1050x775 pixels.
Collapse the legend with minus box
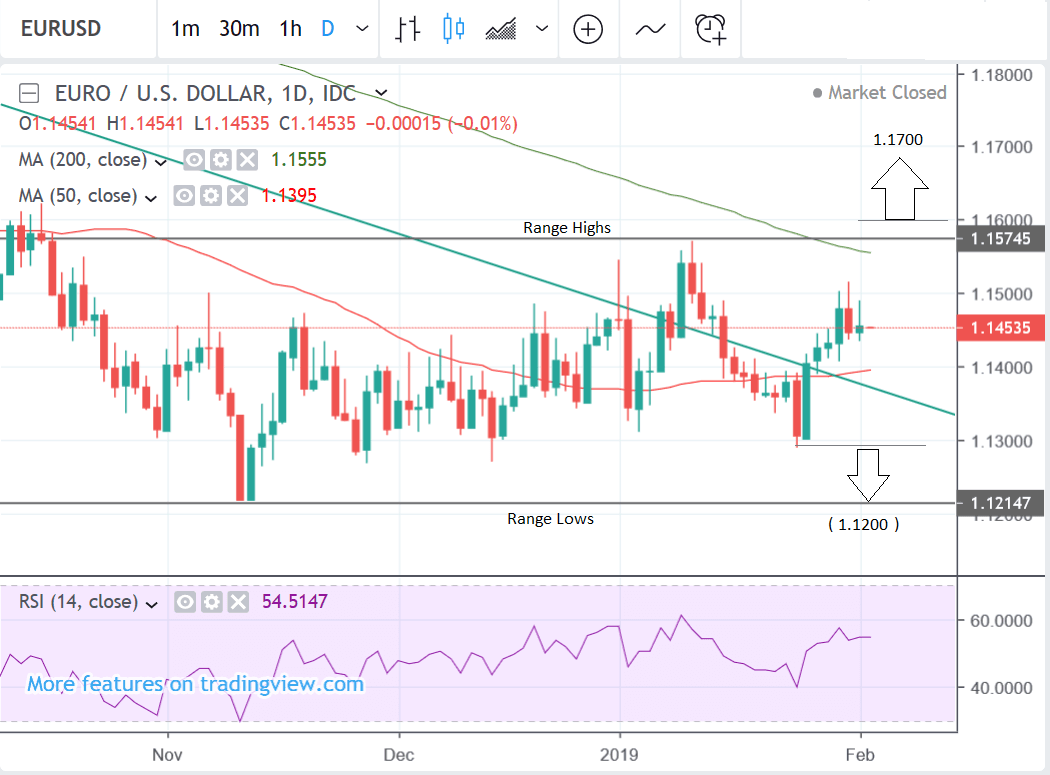(x=29, y=94)
